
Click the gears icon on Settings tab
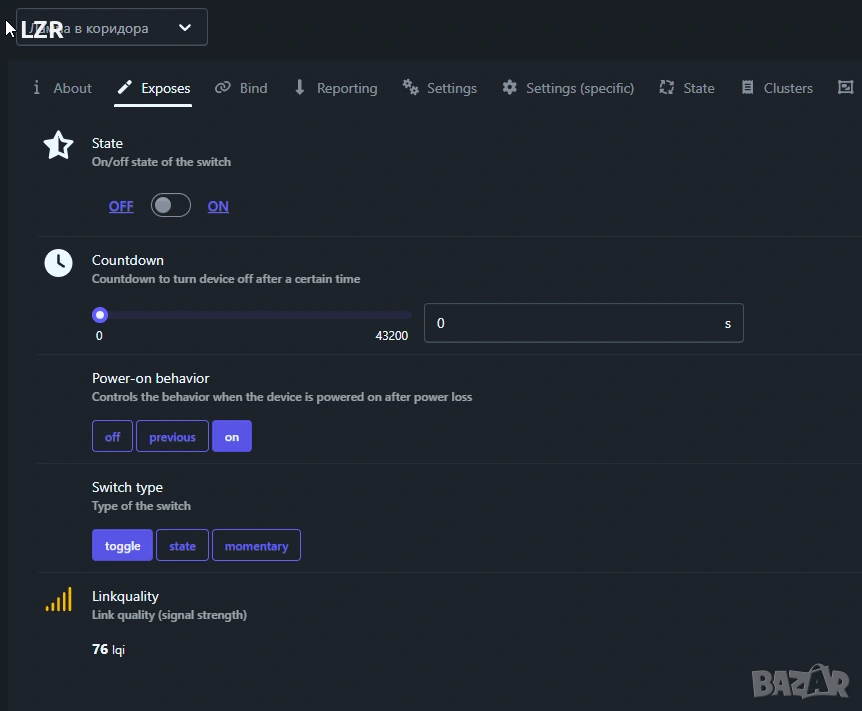pyautogui.click(x=410, y=88)
